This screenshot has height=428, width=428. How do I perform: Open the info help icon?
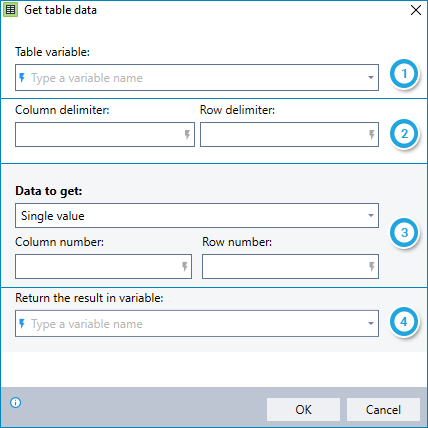16,403
